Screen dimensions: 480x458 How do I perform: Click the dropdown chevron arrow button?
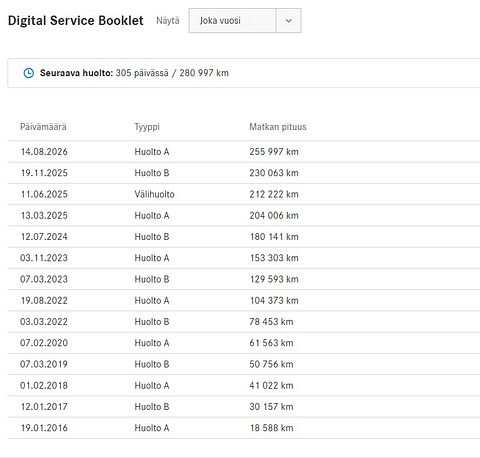click(x=289, y=21)
